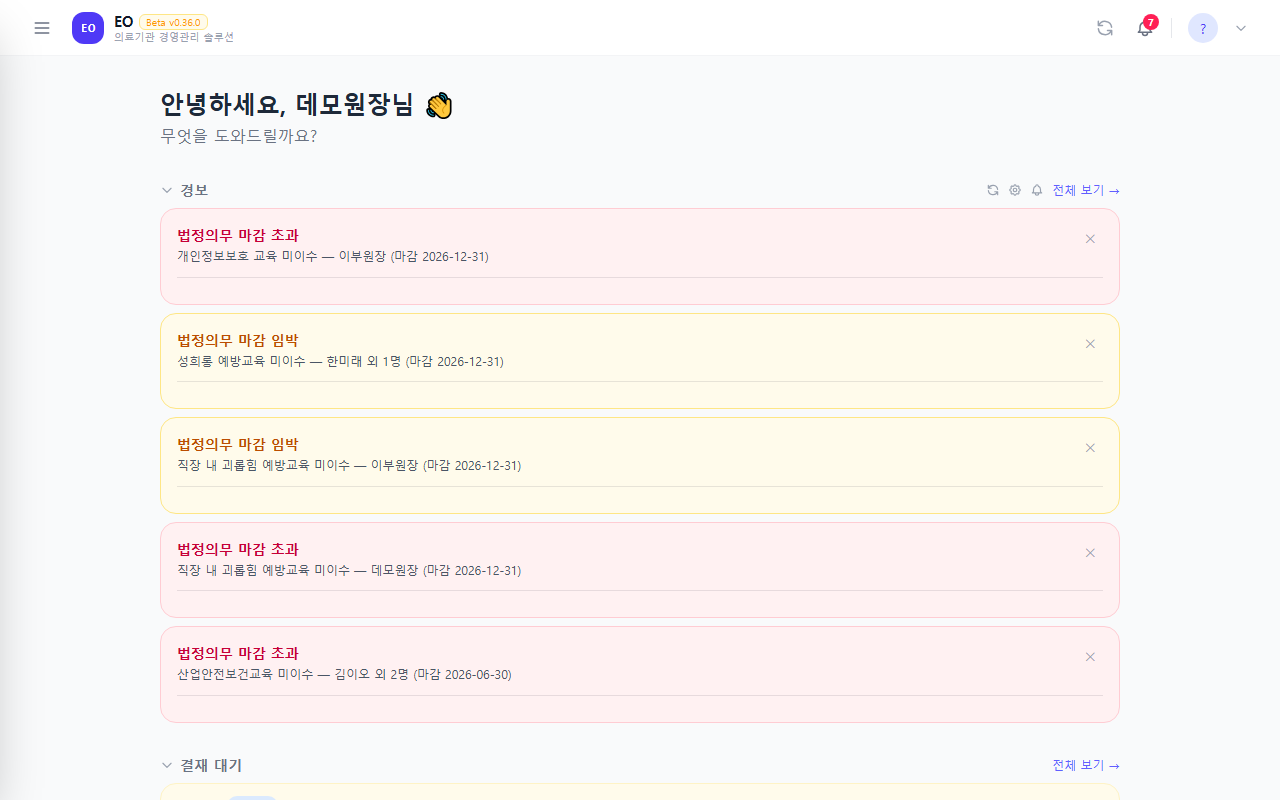
Task: Refresh data using header sync icon
Action: pos(1105,28)
